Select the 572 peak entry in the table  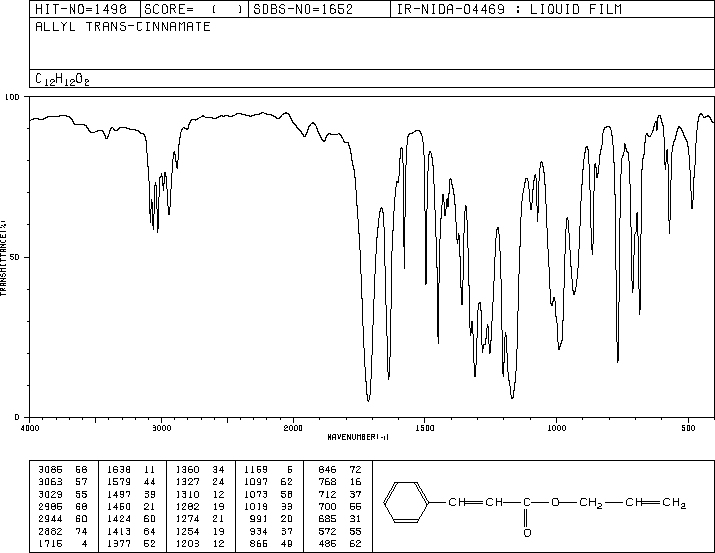[340, 531]
